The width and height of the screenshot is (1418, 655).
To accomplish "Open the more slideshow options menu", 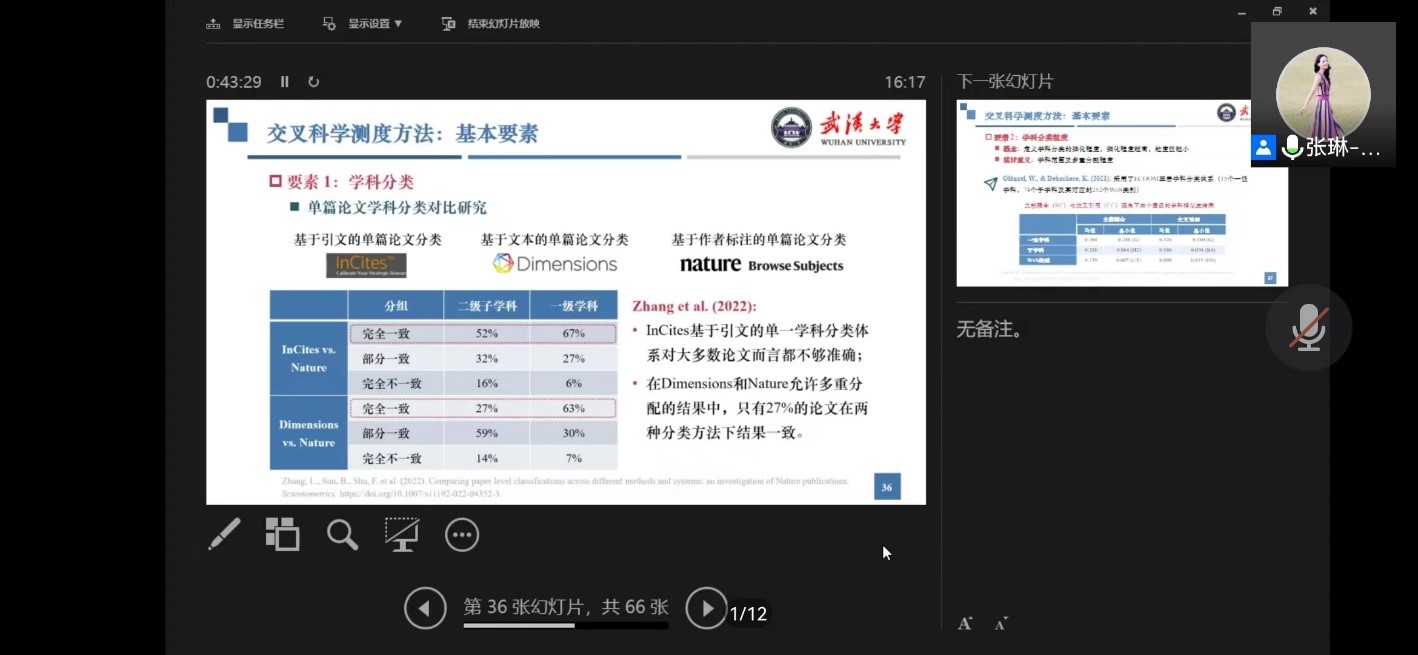I will (x=462, y=535).
